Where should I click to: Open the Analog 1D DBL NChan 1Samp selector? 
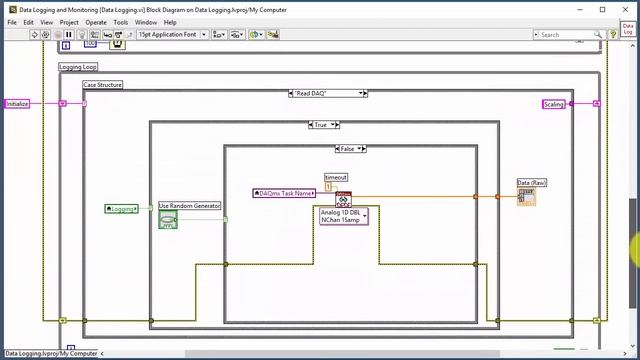coord(344,216)
